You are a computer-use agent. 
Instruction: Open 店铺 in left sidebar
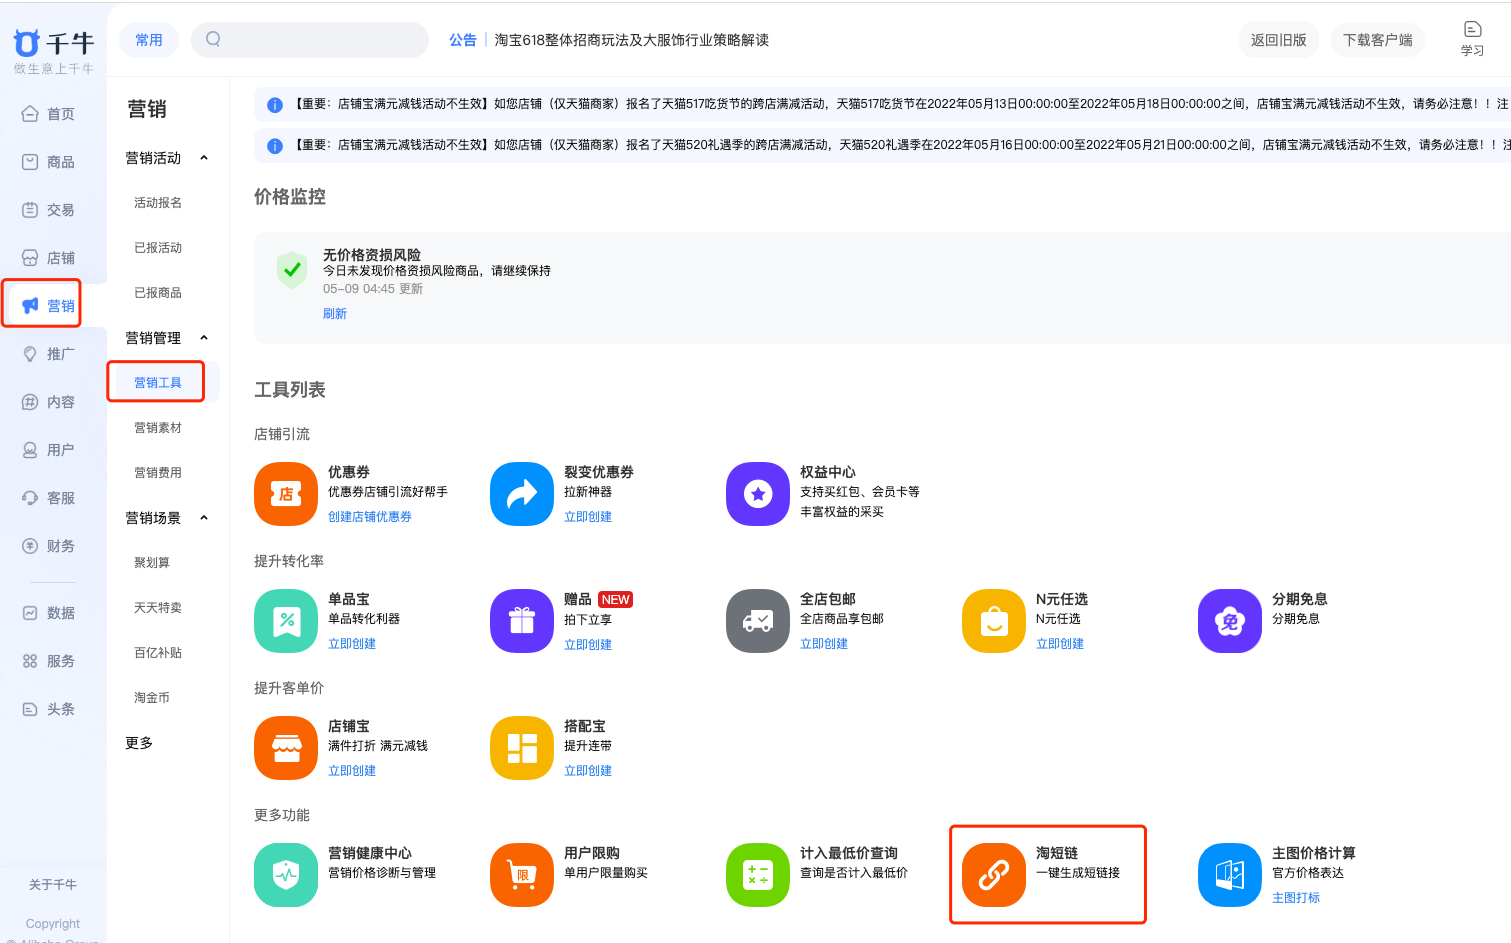coord(48,258)
